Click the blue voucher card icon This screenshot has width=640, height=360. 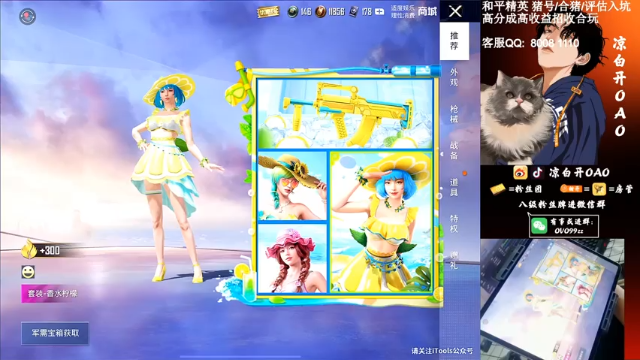[x=354, y=12]
